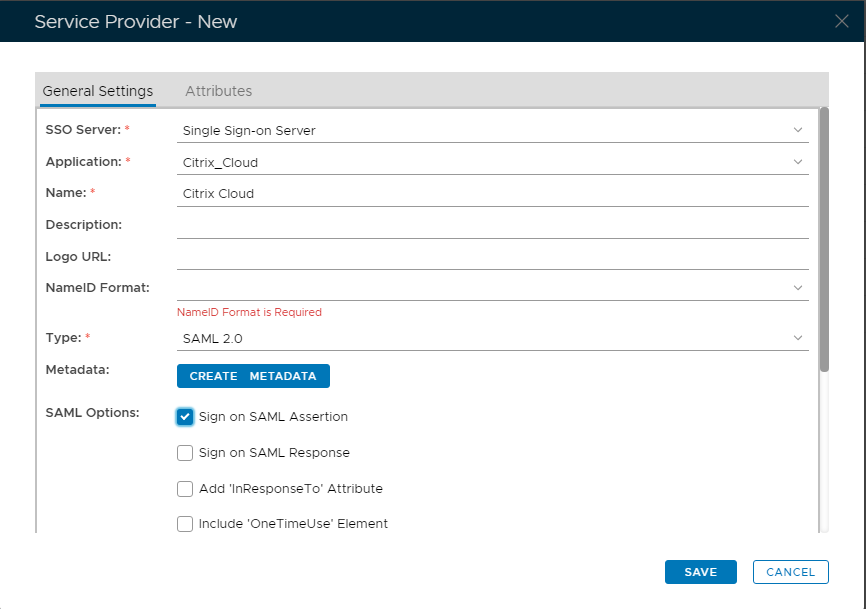
Task: Click the SSO Server dropdown chevron
Action: click(x=798, y=130)
